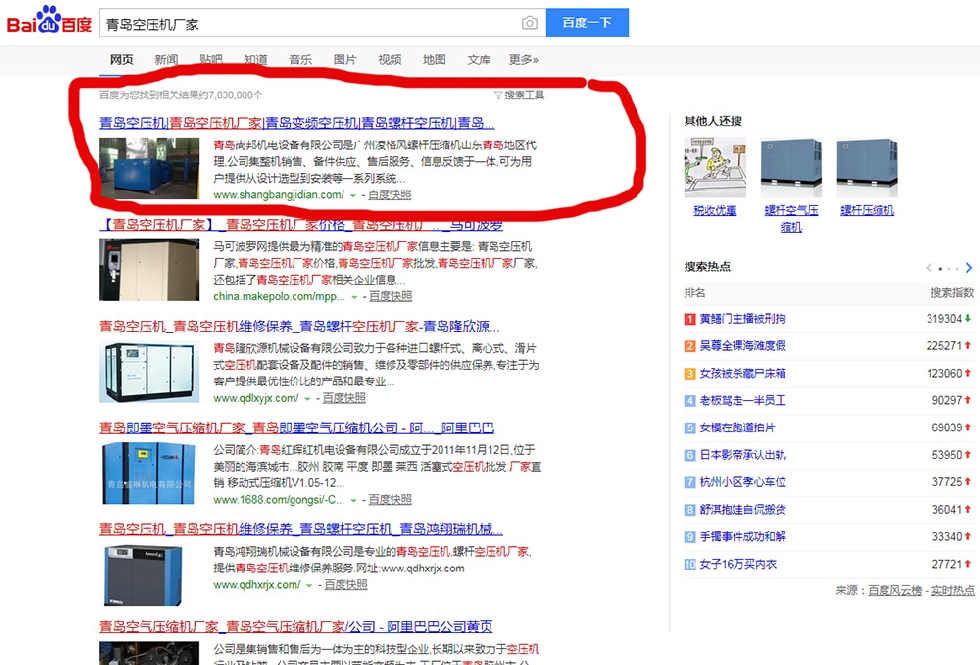Screen dimensions: 980x665
Task: Open the 实时热点 source link
Action: click(952, 591)
